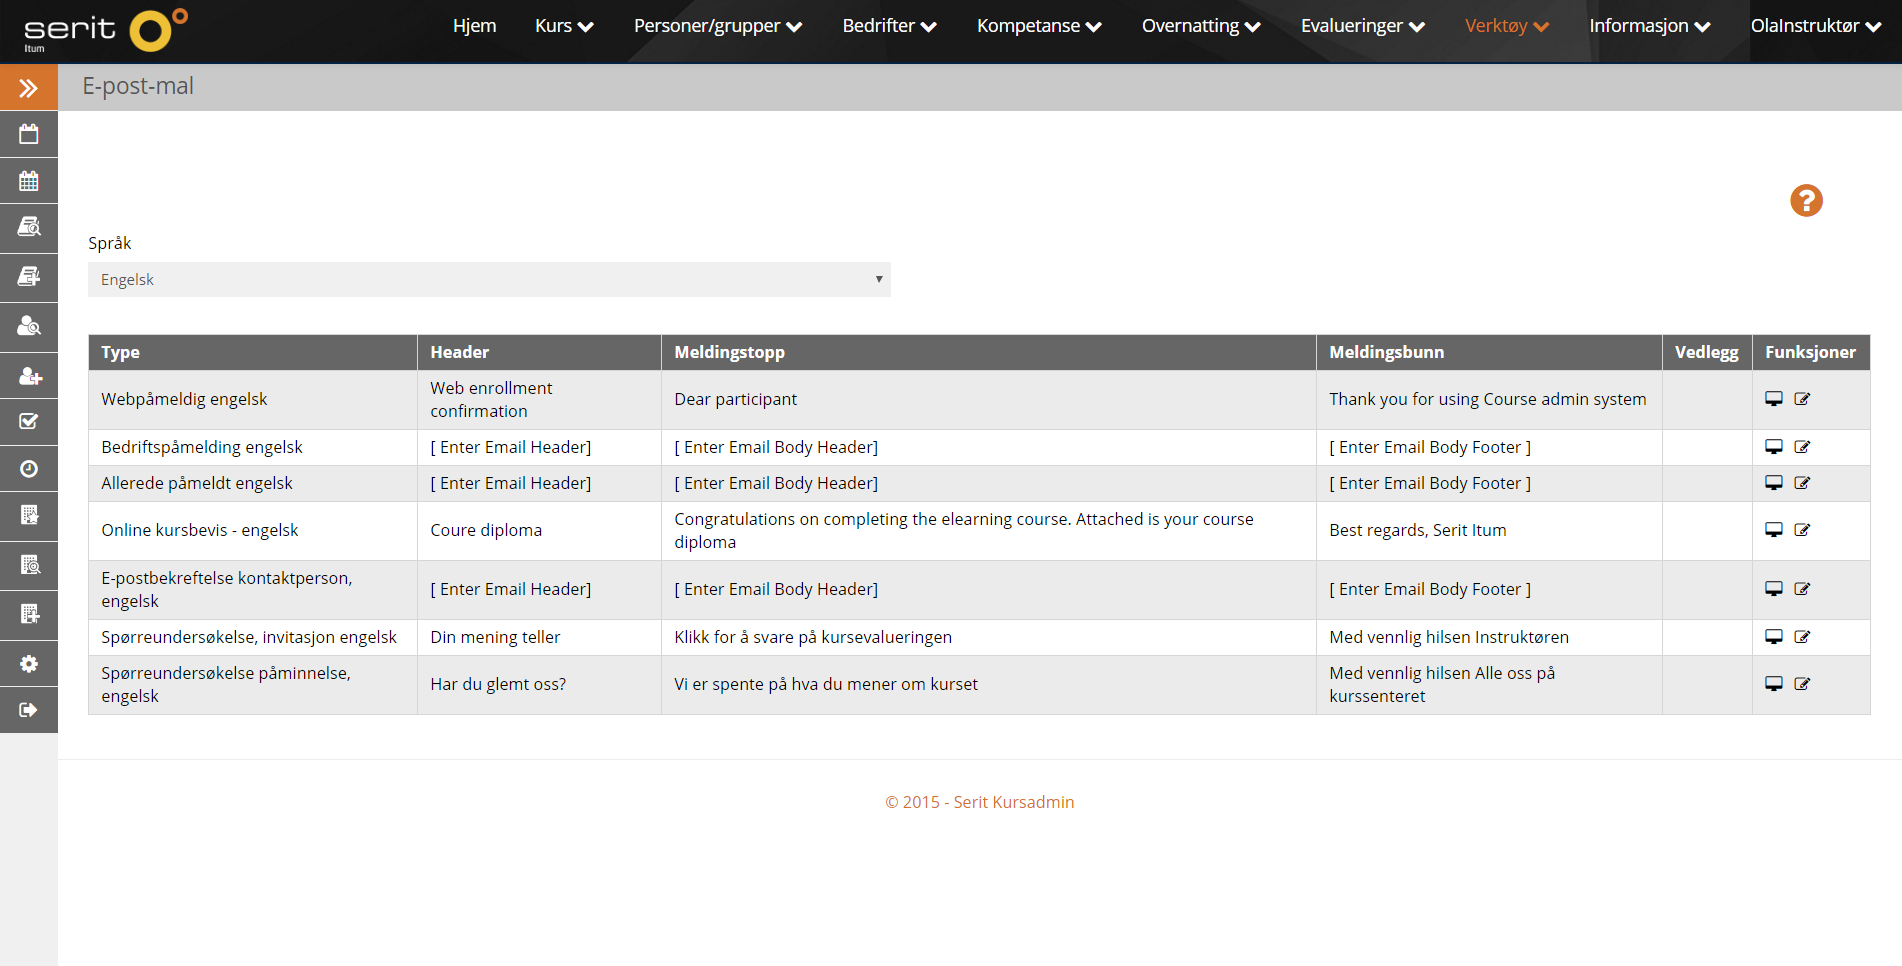Screen dimensions: 1902x966
Task: Open the checkmark task icon in sidebar
Action: (x=28, y=422)
